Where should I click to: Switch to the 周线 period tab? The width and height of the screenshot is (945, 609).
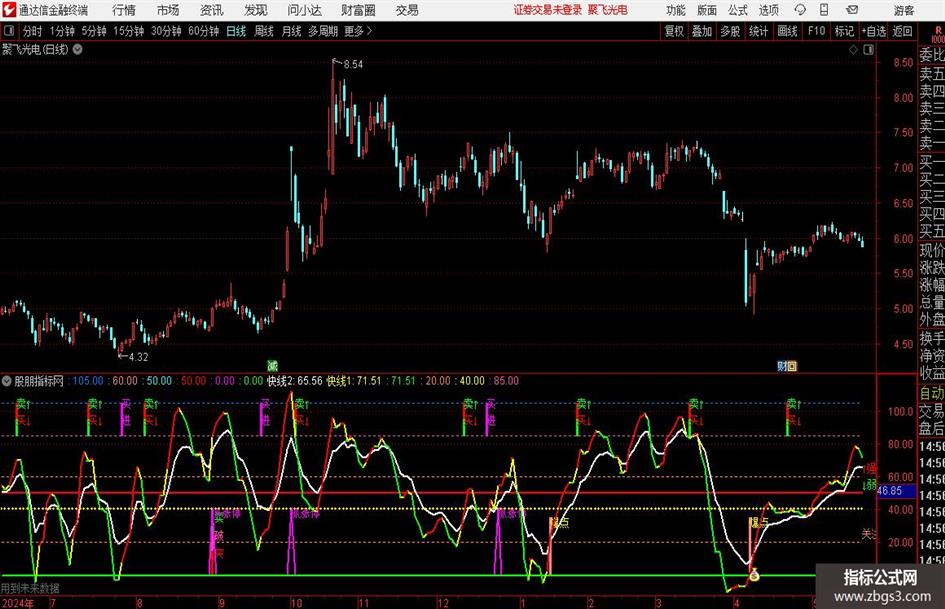(x=264, y=31)
